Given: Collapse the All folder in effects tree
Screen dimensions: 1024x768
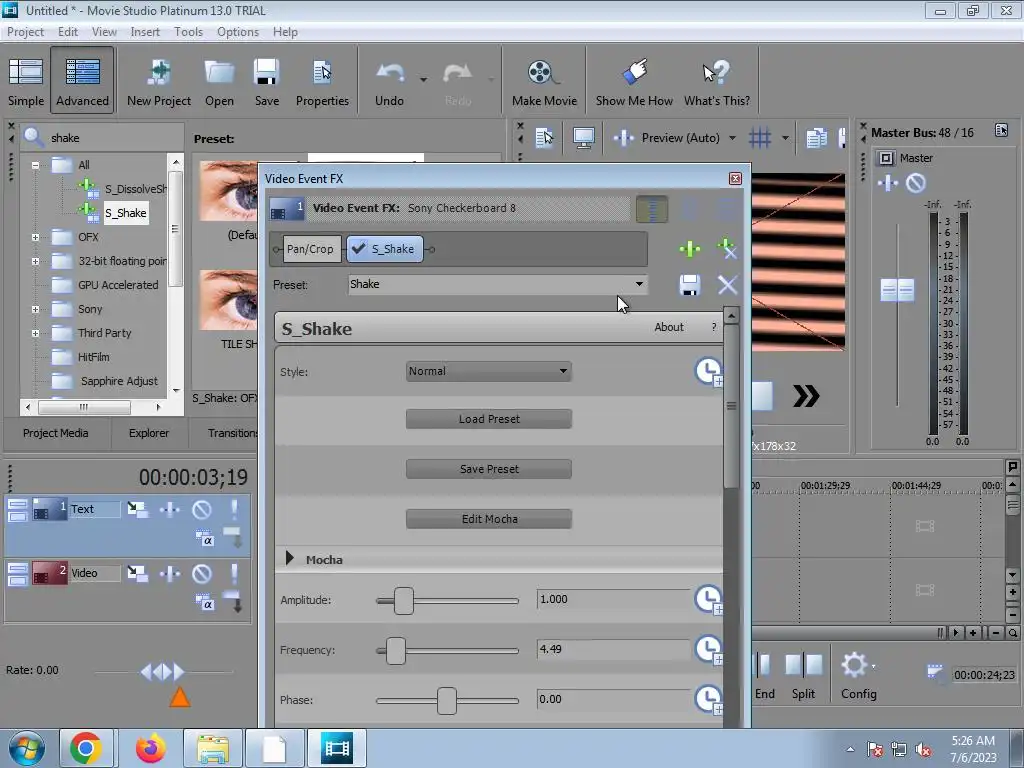Looking at the screenshot, I should point(35,165).
